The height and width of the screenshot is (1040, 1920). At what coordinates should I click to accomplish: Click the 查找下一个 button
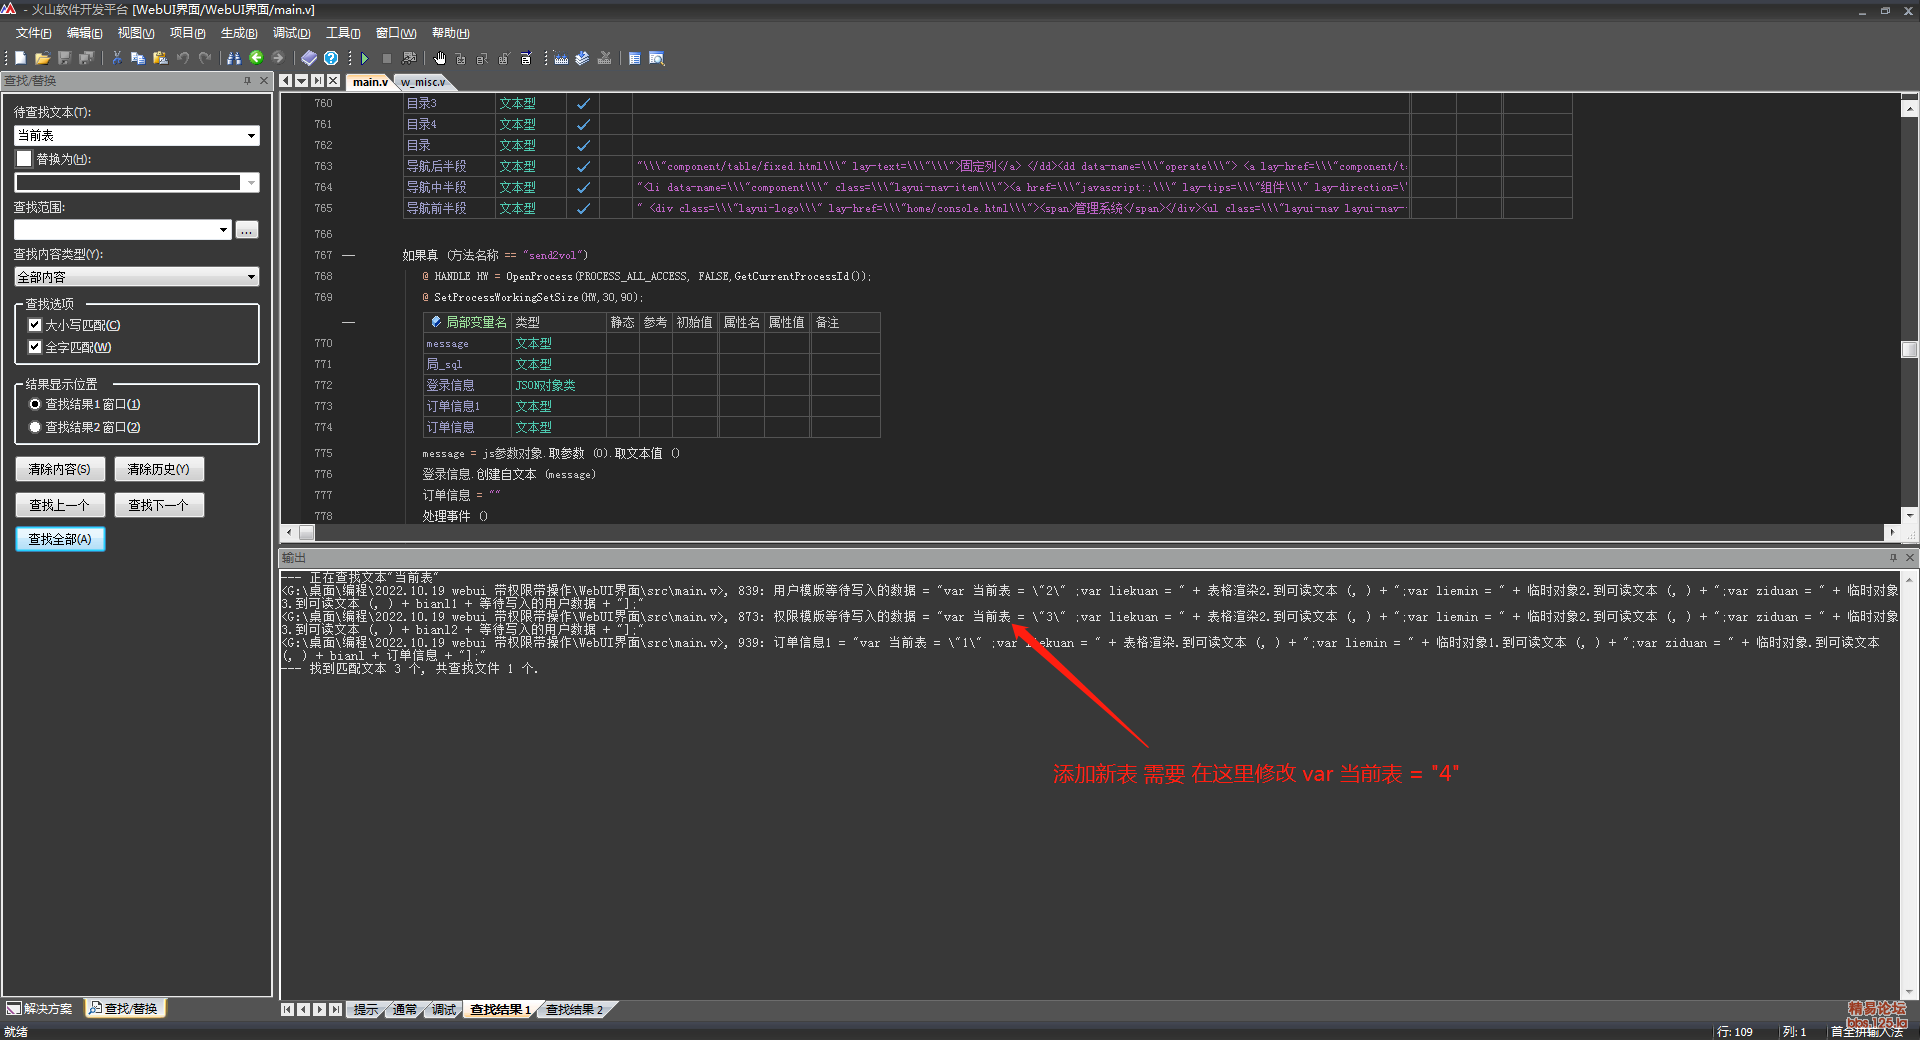tap(159, 505)
